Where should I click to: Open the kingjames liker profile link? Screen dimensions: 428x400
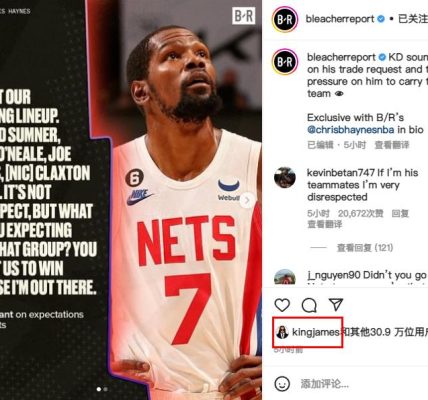(x=315, y=332)
